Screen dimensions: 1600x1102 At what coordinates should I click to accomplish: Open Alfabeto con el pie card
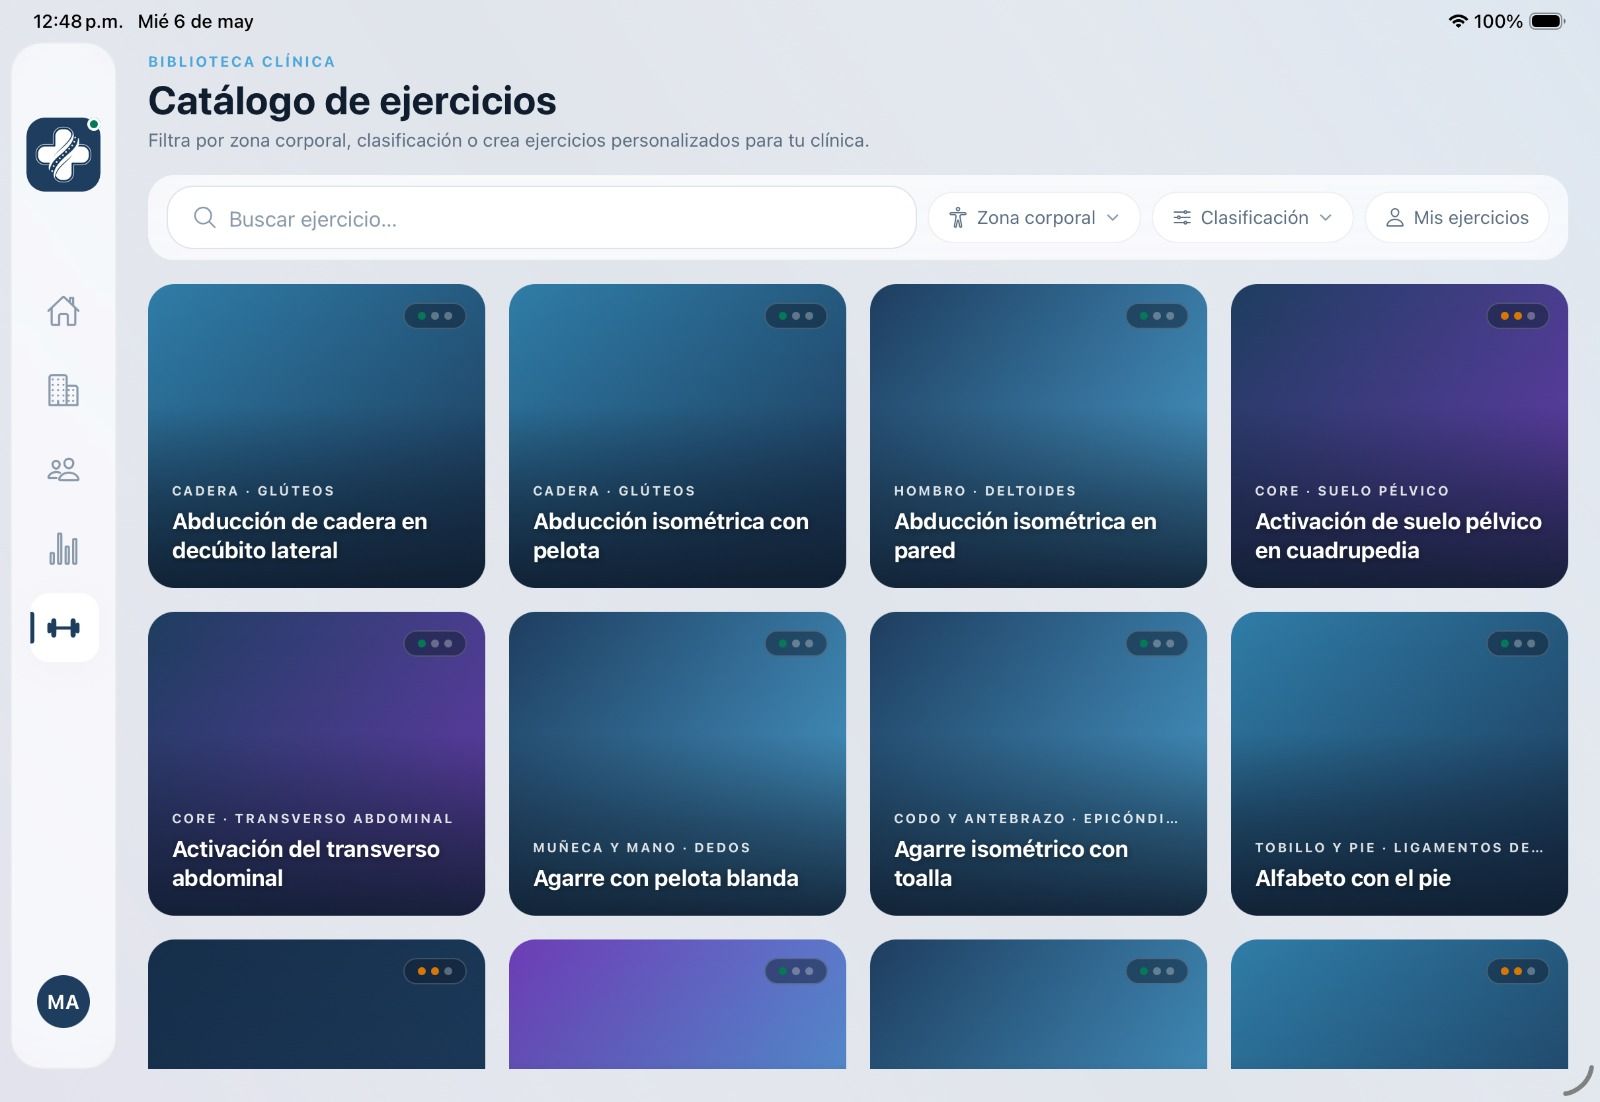click(1399, 764)
